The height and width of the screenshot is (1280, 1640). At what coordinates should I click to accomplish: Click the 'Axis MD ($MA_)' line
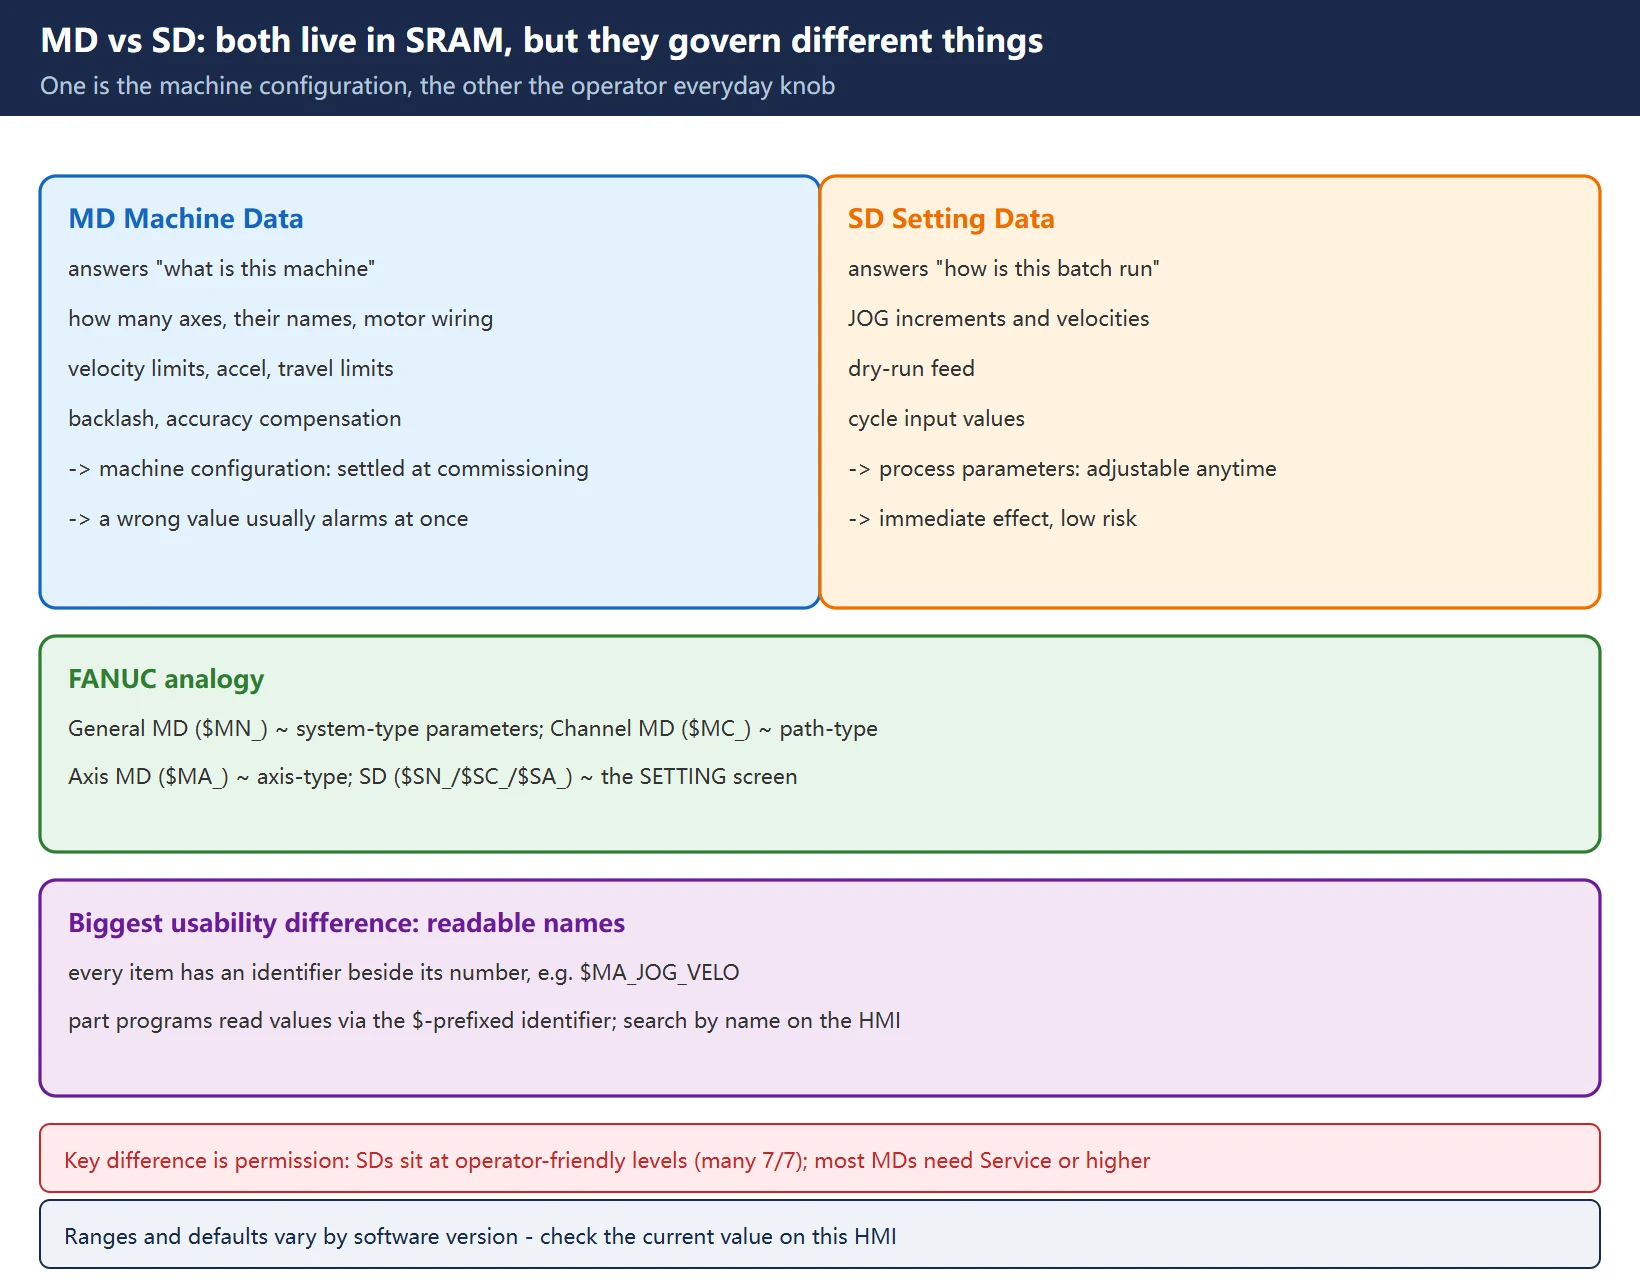pyautogui.click(x=433, y=777)
